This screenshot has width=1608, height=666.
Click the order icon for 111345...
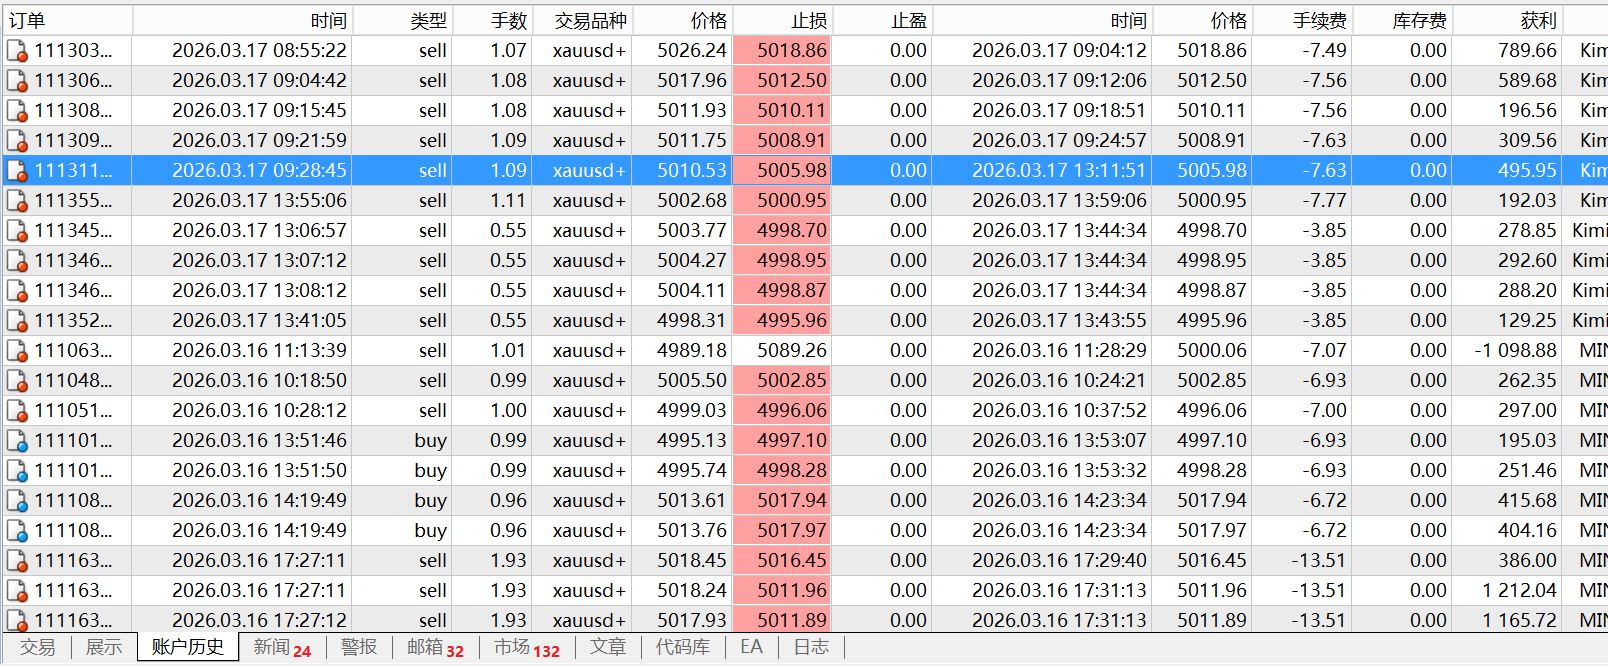17,231
